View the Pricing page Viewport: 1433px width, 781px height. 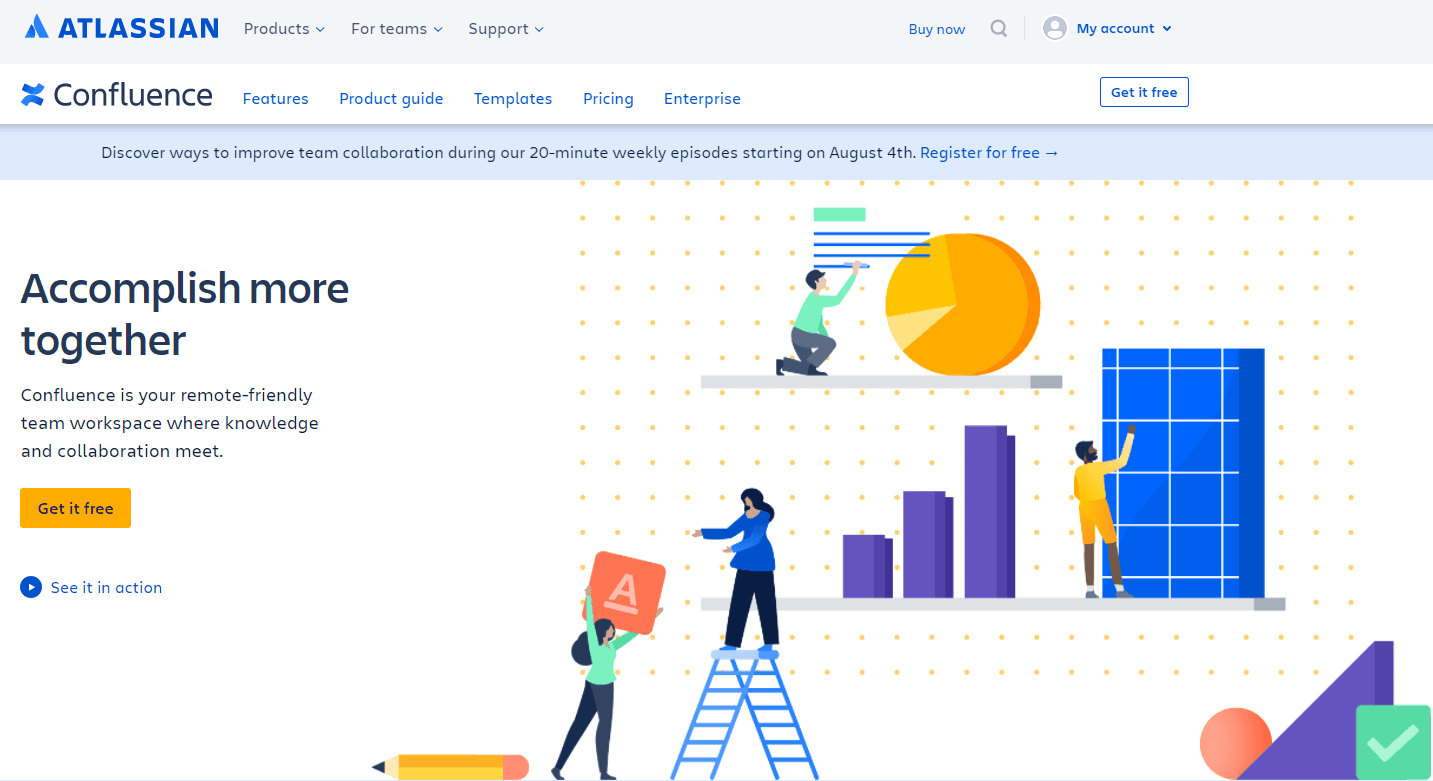pyautogui.click(x=608, y=98)
